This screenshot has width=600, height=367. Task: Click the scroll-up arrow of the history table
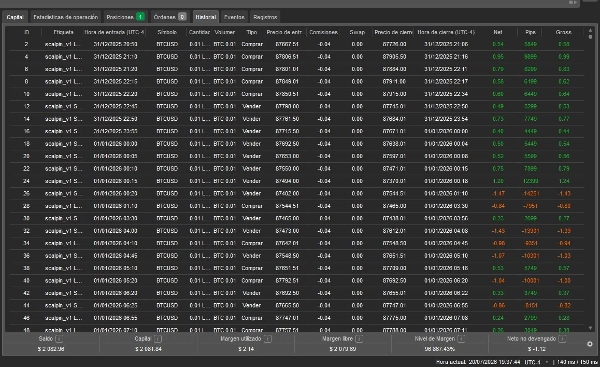point(590,31)
